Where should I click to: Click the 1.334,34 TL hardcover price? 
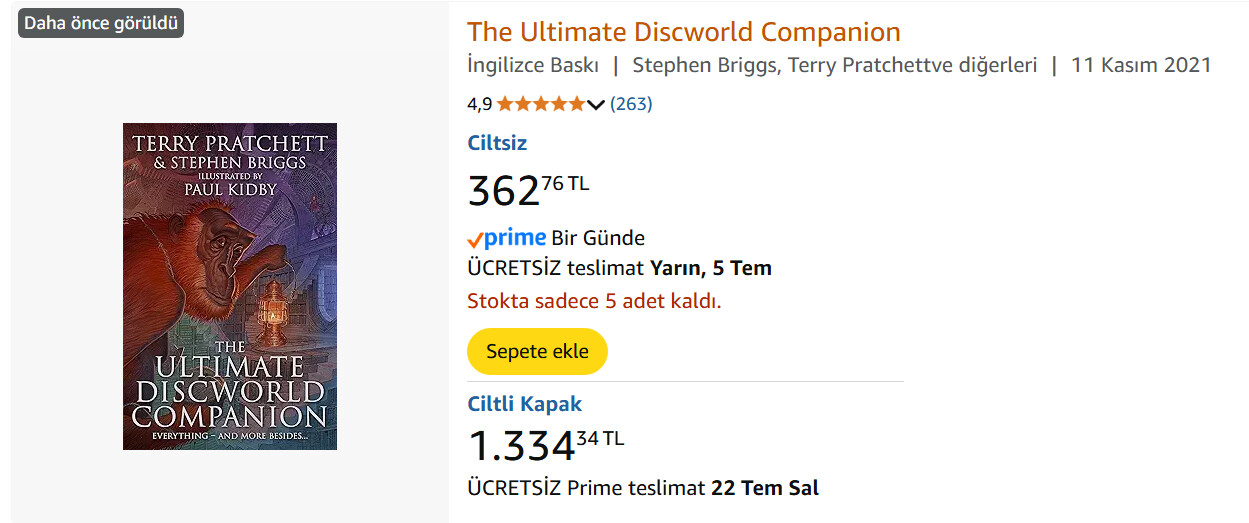tap(546, 445)
